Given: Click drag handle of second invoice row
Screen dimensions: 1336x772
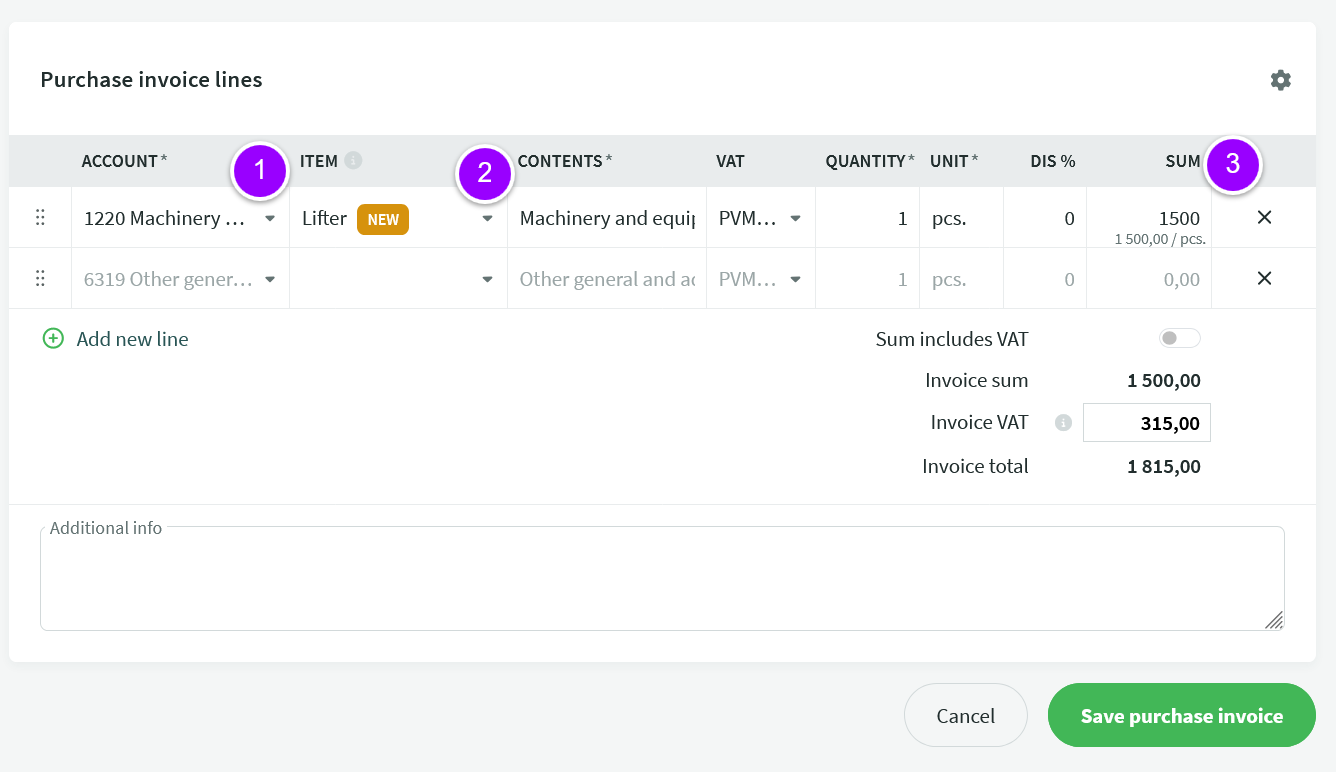Looking at the screenshot, I should (40, 279).
